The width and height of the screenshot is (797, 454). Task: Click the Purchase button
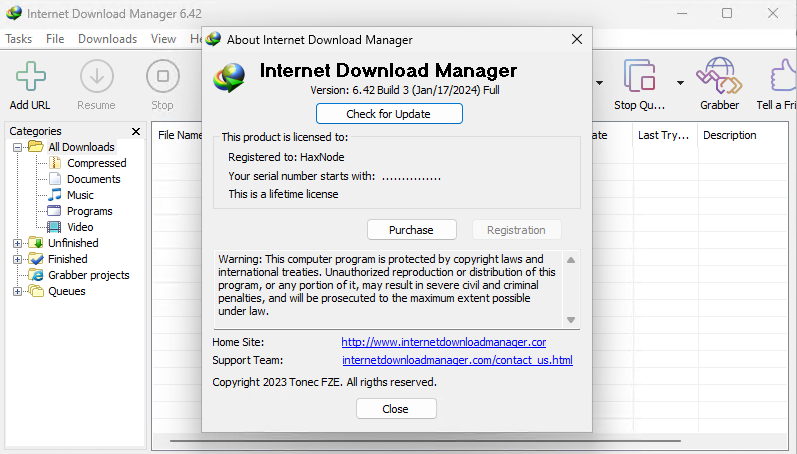tap(411, 230)
